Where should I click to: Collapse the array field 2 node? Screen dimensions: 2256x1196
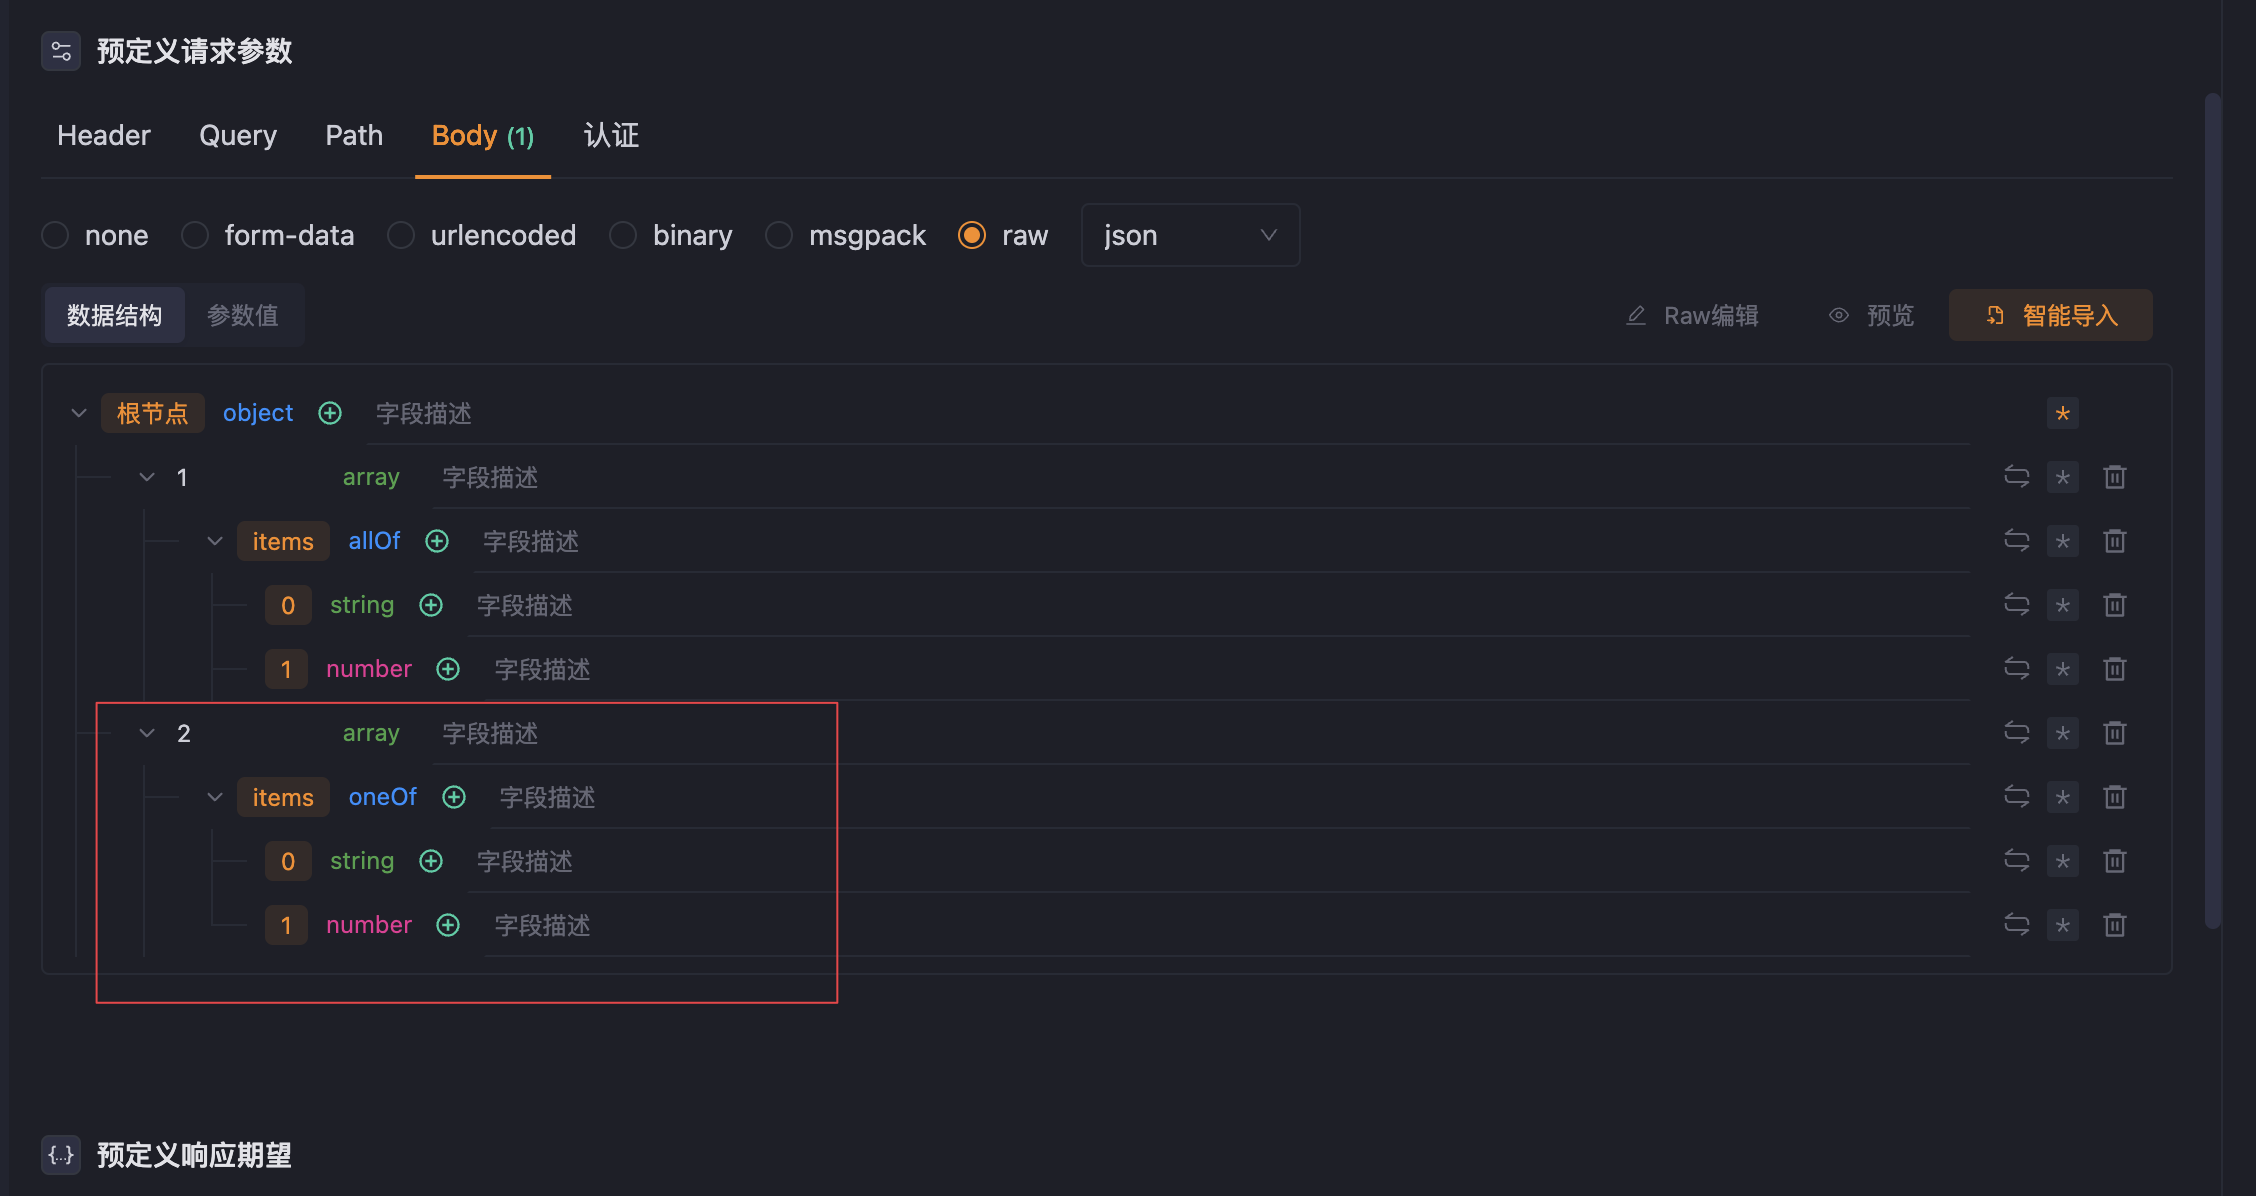coord(146,732)
